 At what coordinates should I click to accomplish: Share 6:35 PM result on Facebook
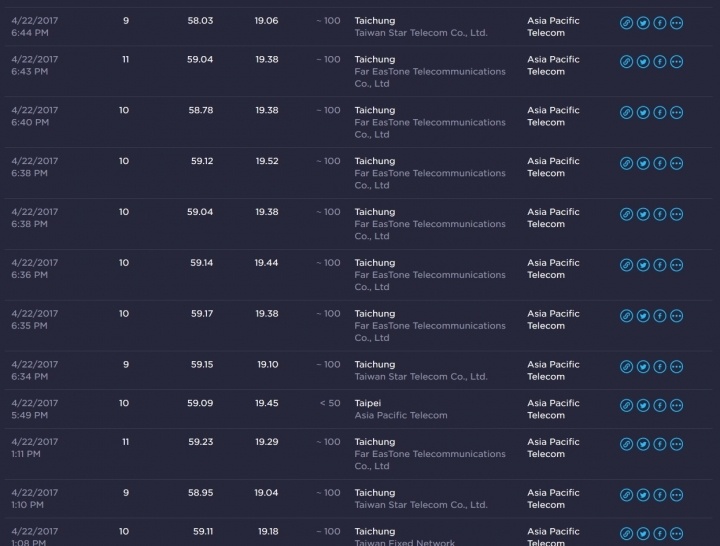tap(660, 316)
